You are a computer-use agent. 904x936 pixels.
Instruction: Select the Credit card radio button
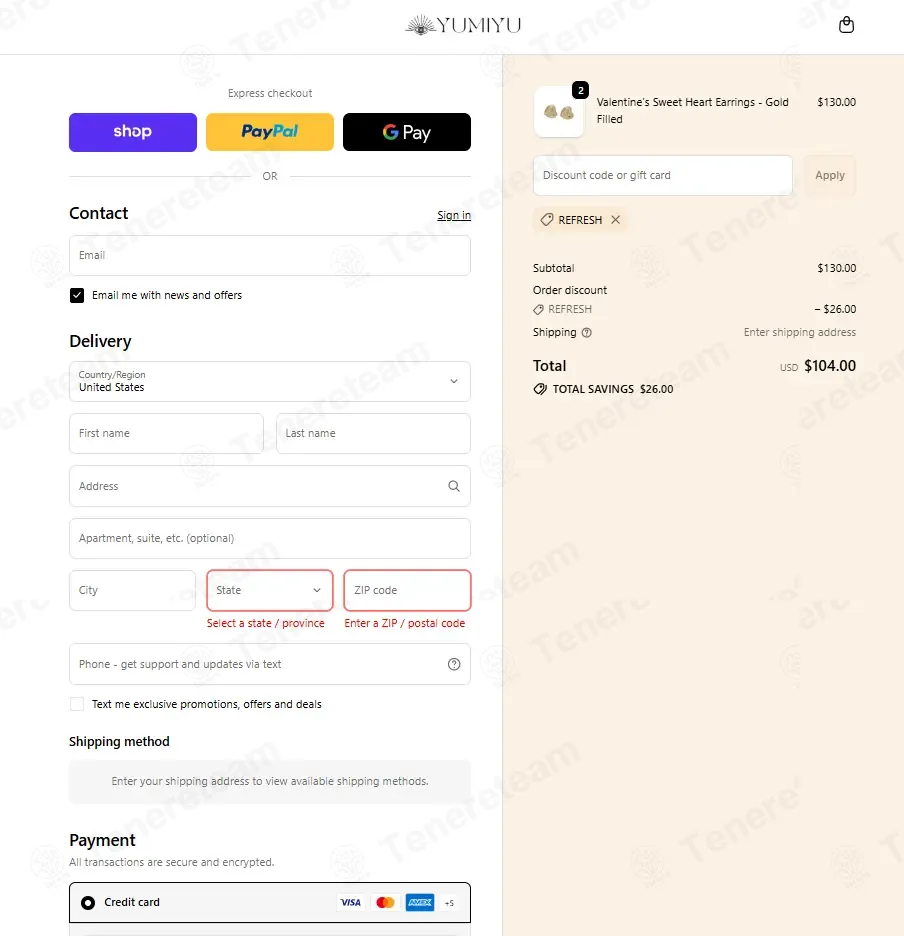click(x=88, y=903)
